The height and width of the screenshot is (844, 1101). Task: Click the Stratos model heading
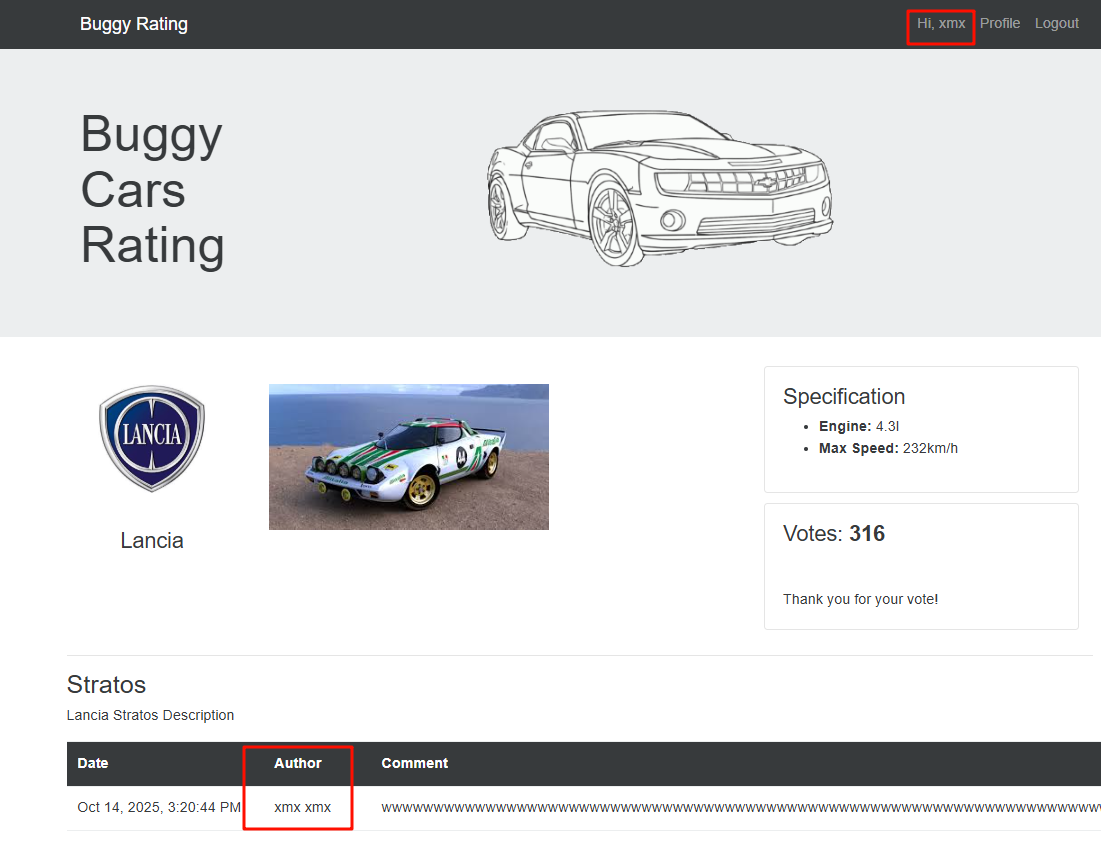106,685
